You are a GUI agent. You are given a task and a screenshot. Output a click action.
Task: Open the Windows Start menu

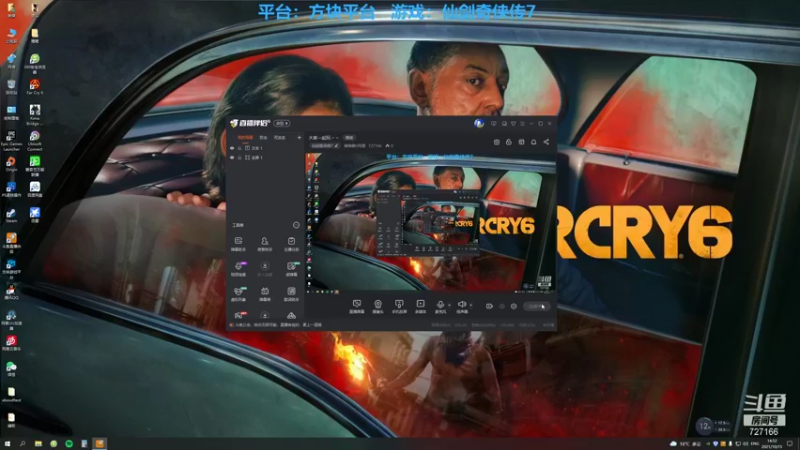(7, 444)
